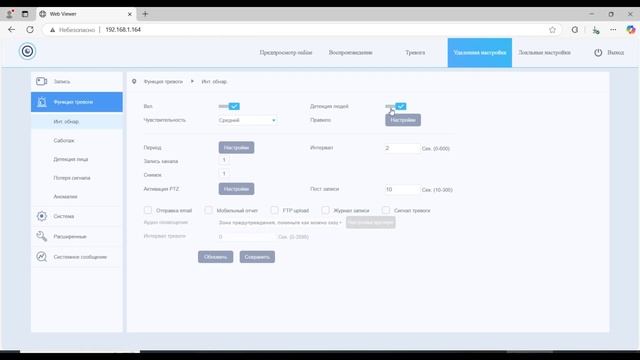
Task: Open browser settings ellipsis menu
Action: tap(613, 29)
